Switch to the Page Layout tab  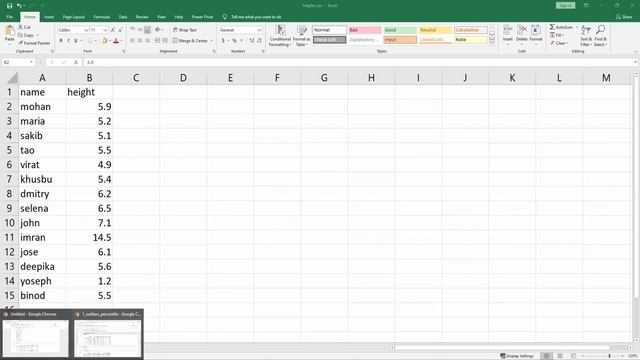73,17
